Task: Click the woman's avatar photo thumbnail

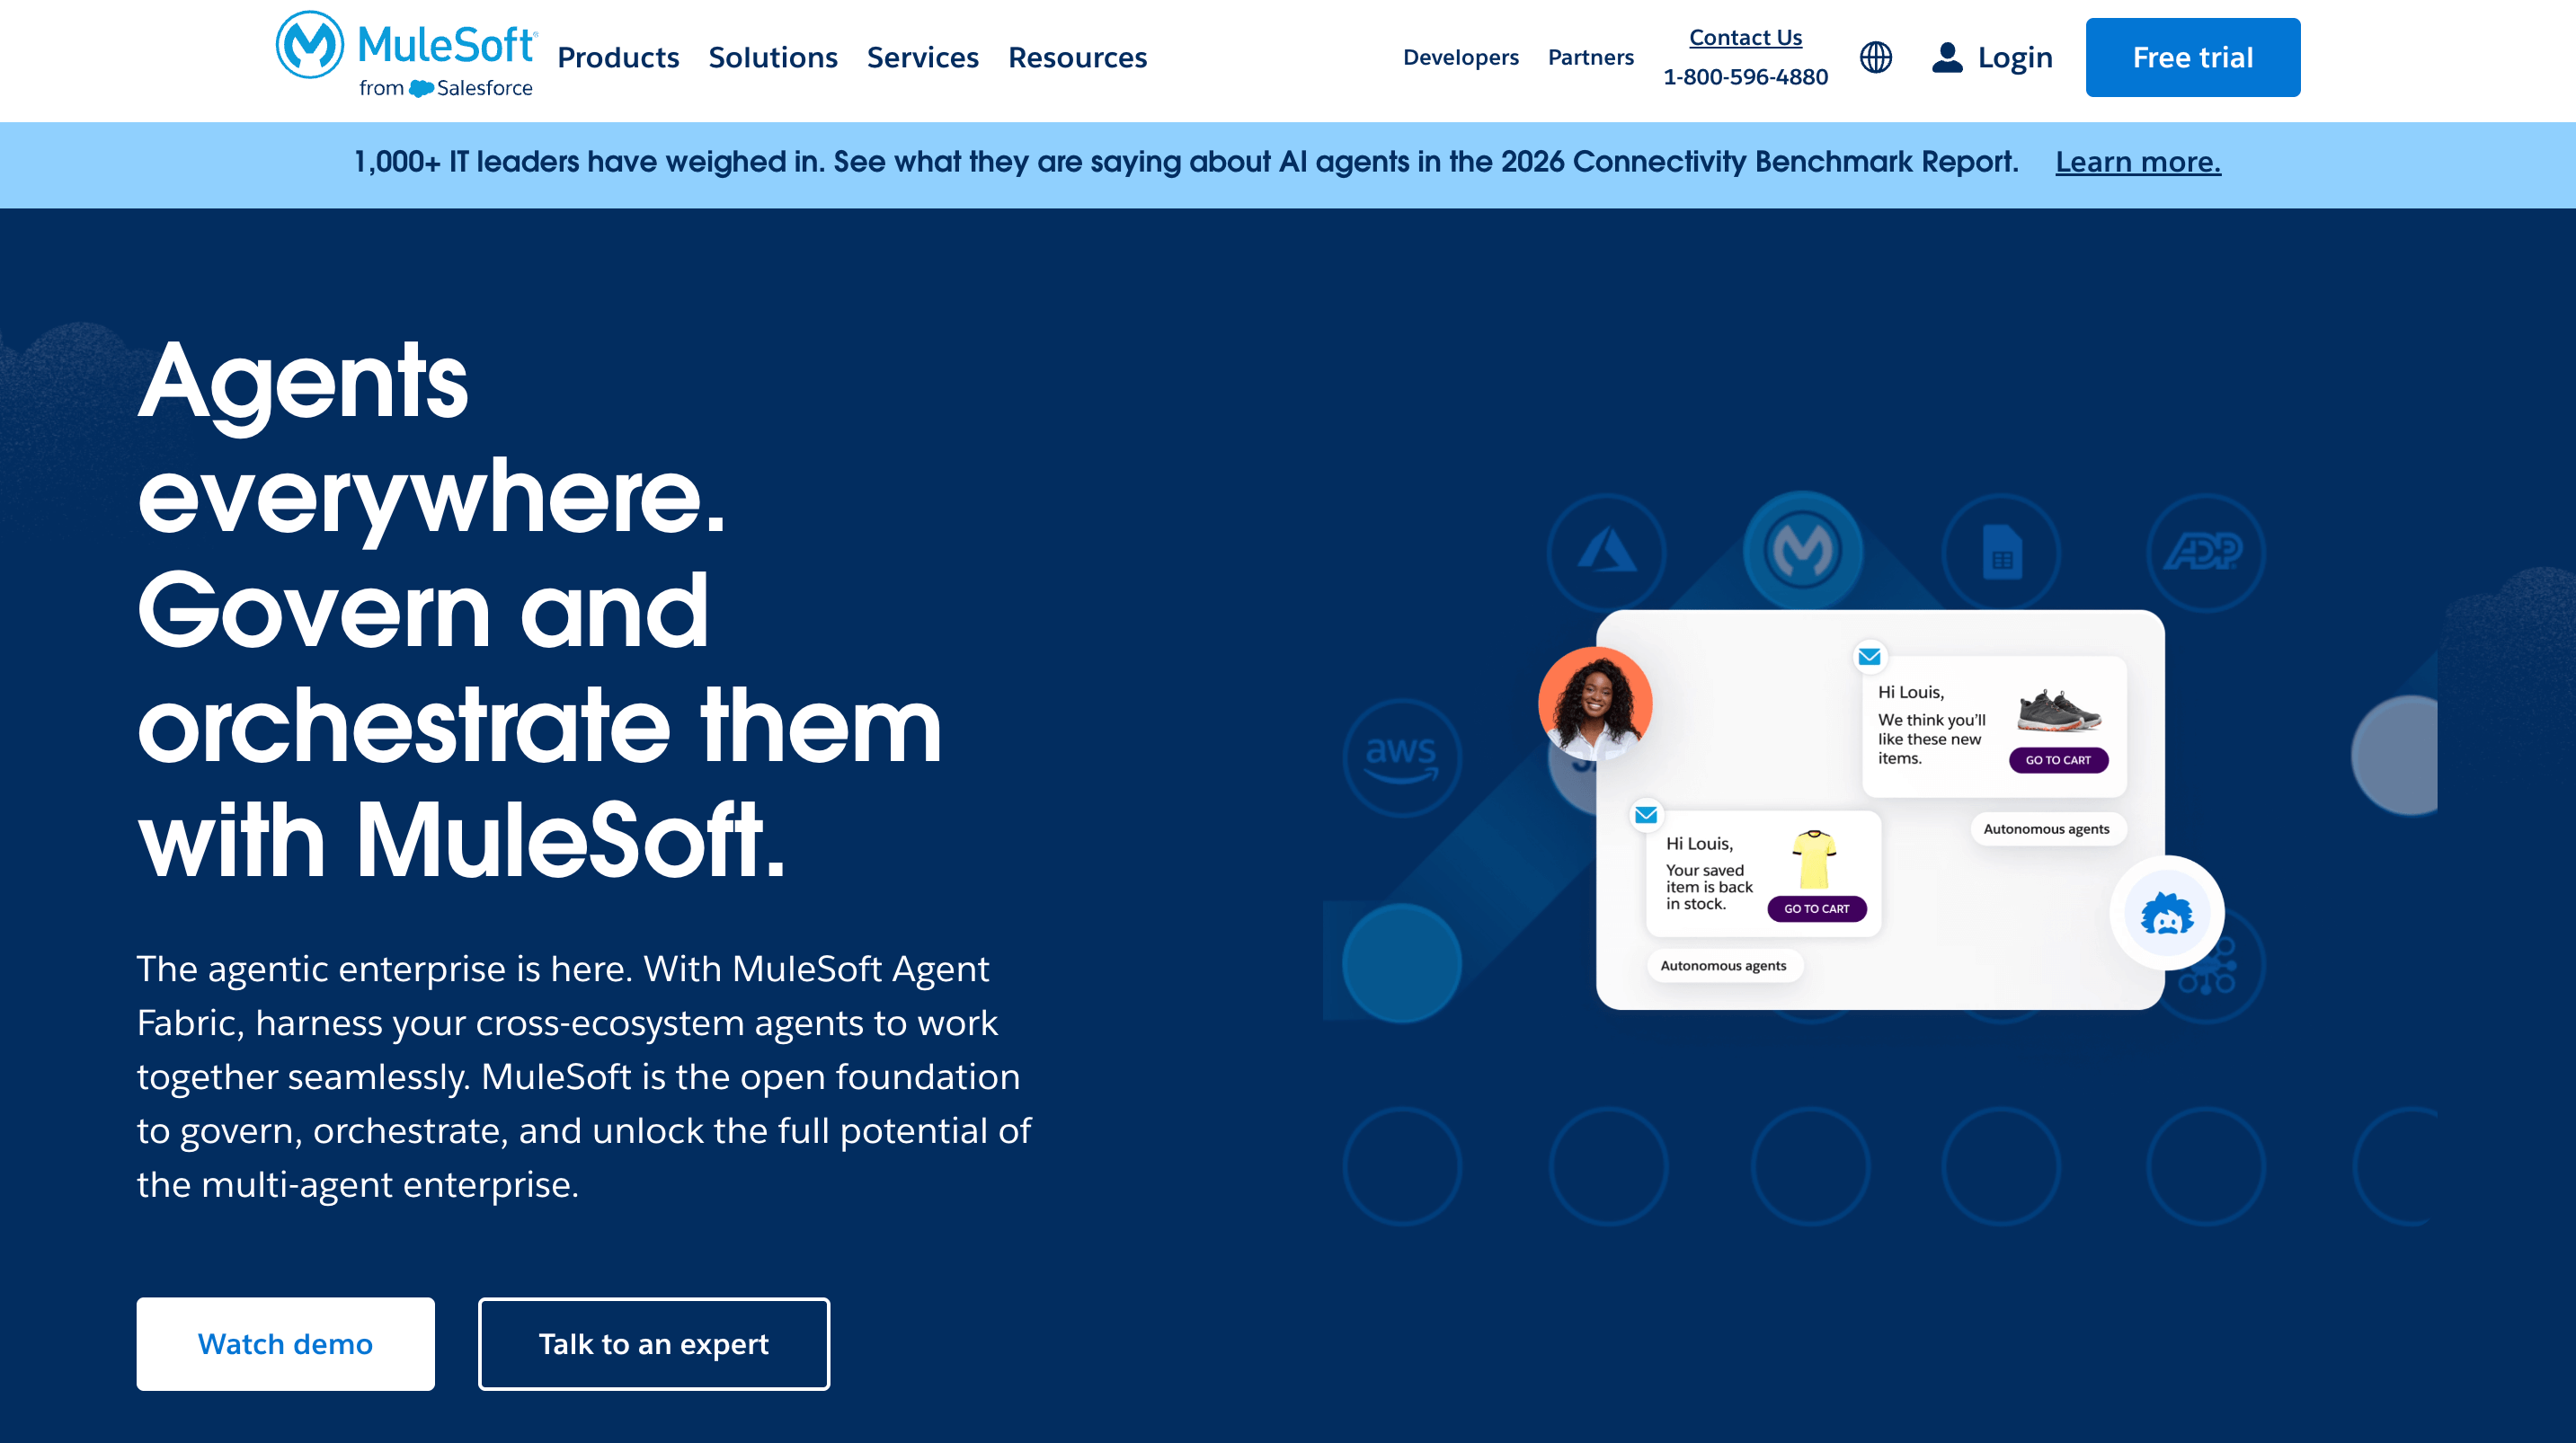Action: (x=1594, y=703)
